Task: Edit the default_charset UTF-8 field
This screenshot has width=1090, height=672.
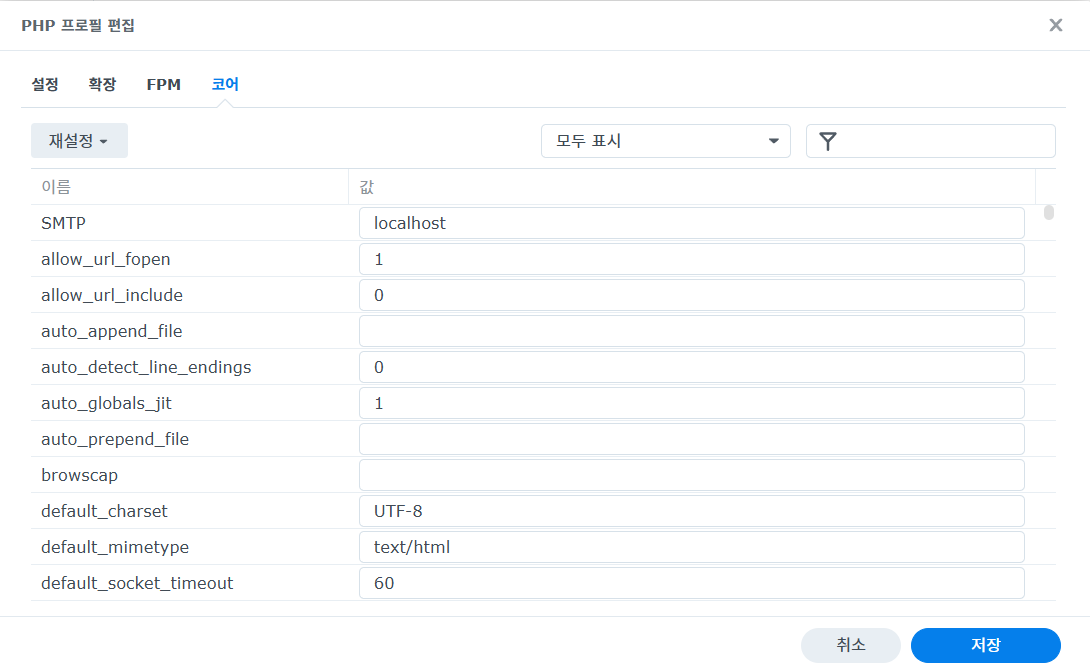Action: [x=692, y=511]
